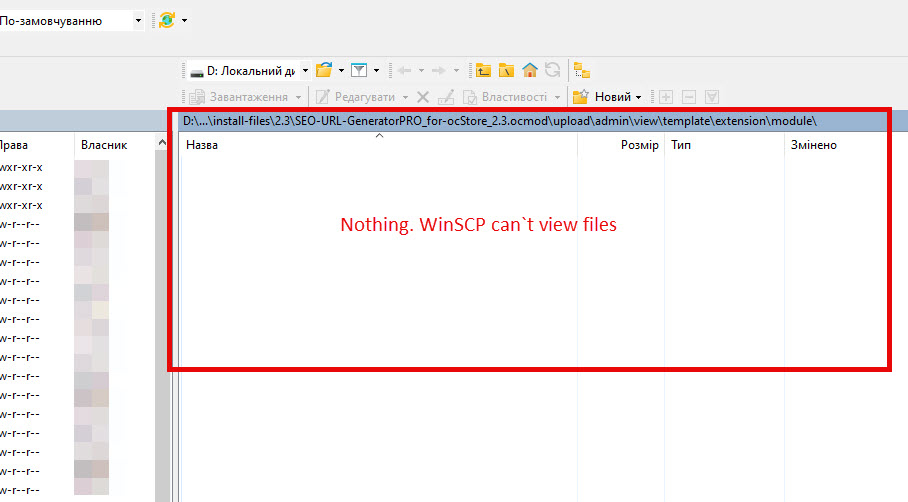Click the directory tree icon
This screenshot has width=908, height=502.
point(582,70)
